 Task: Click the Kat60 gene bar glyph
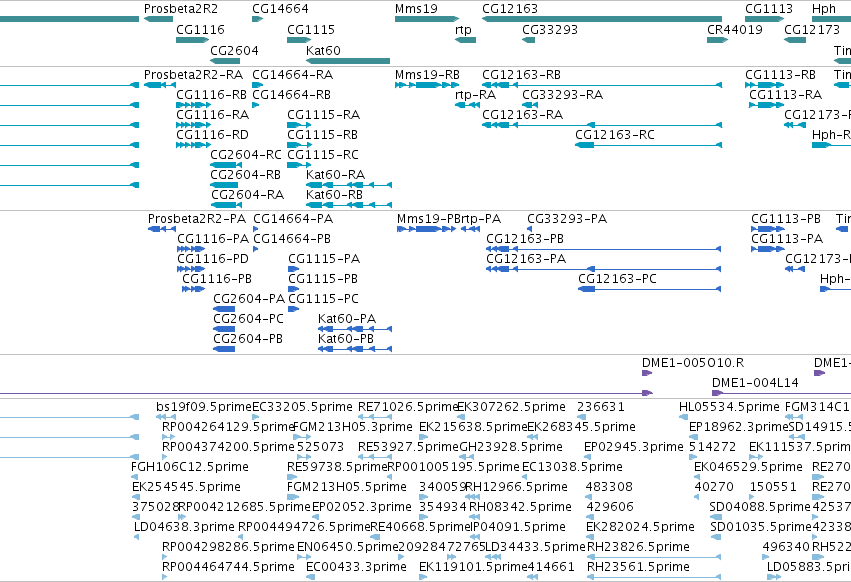tap(348, 61)
